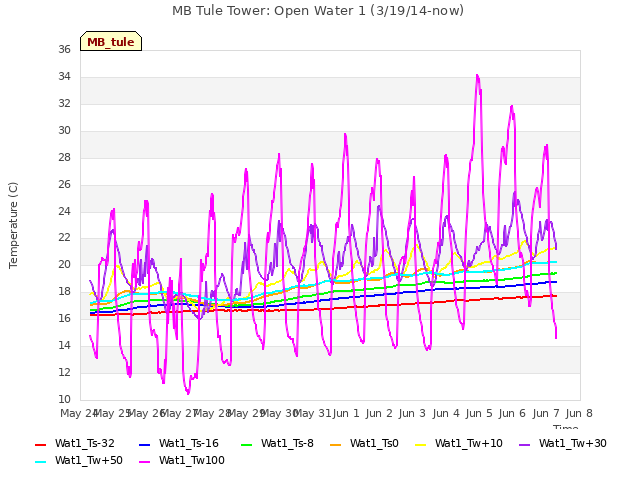Click the orange Wat1_Ts0 legend swatch
Viewport: 640px width, 480px height.
[335, 445]
